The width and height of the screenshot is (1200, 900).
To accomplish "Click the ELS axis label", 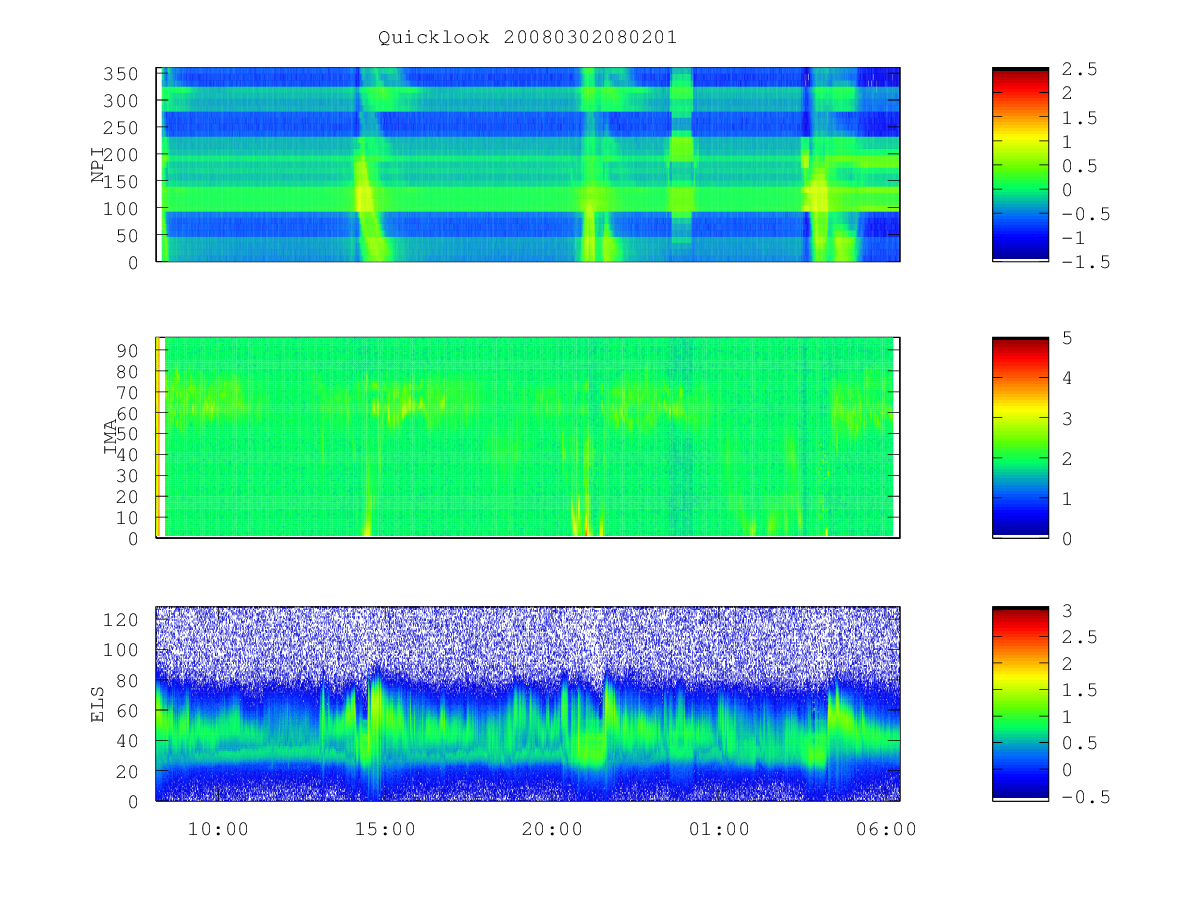I will (98, 704).
